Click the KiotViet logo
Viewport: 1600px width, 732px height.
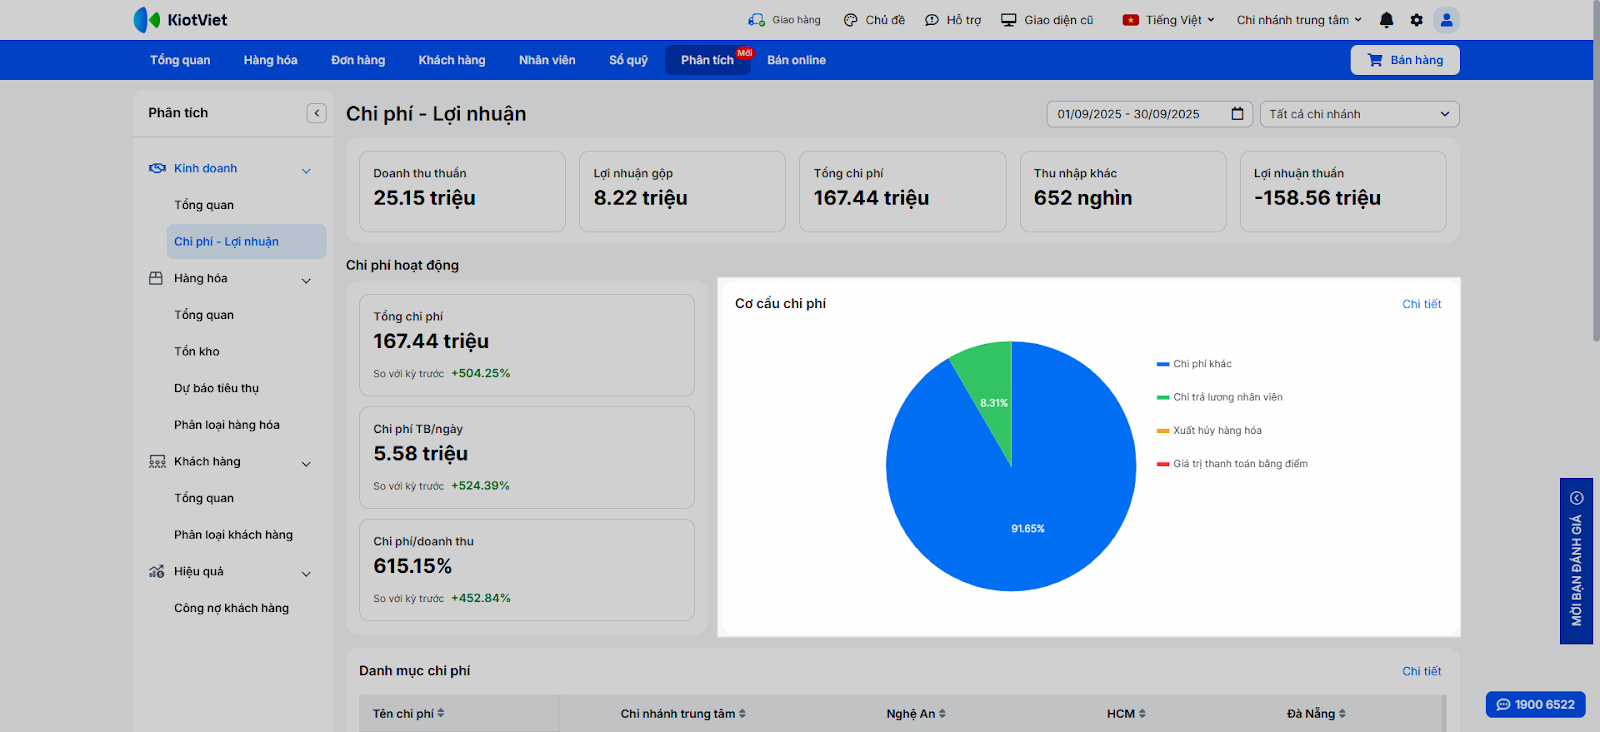(181, 20)
